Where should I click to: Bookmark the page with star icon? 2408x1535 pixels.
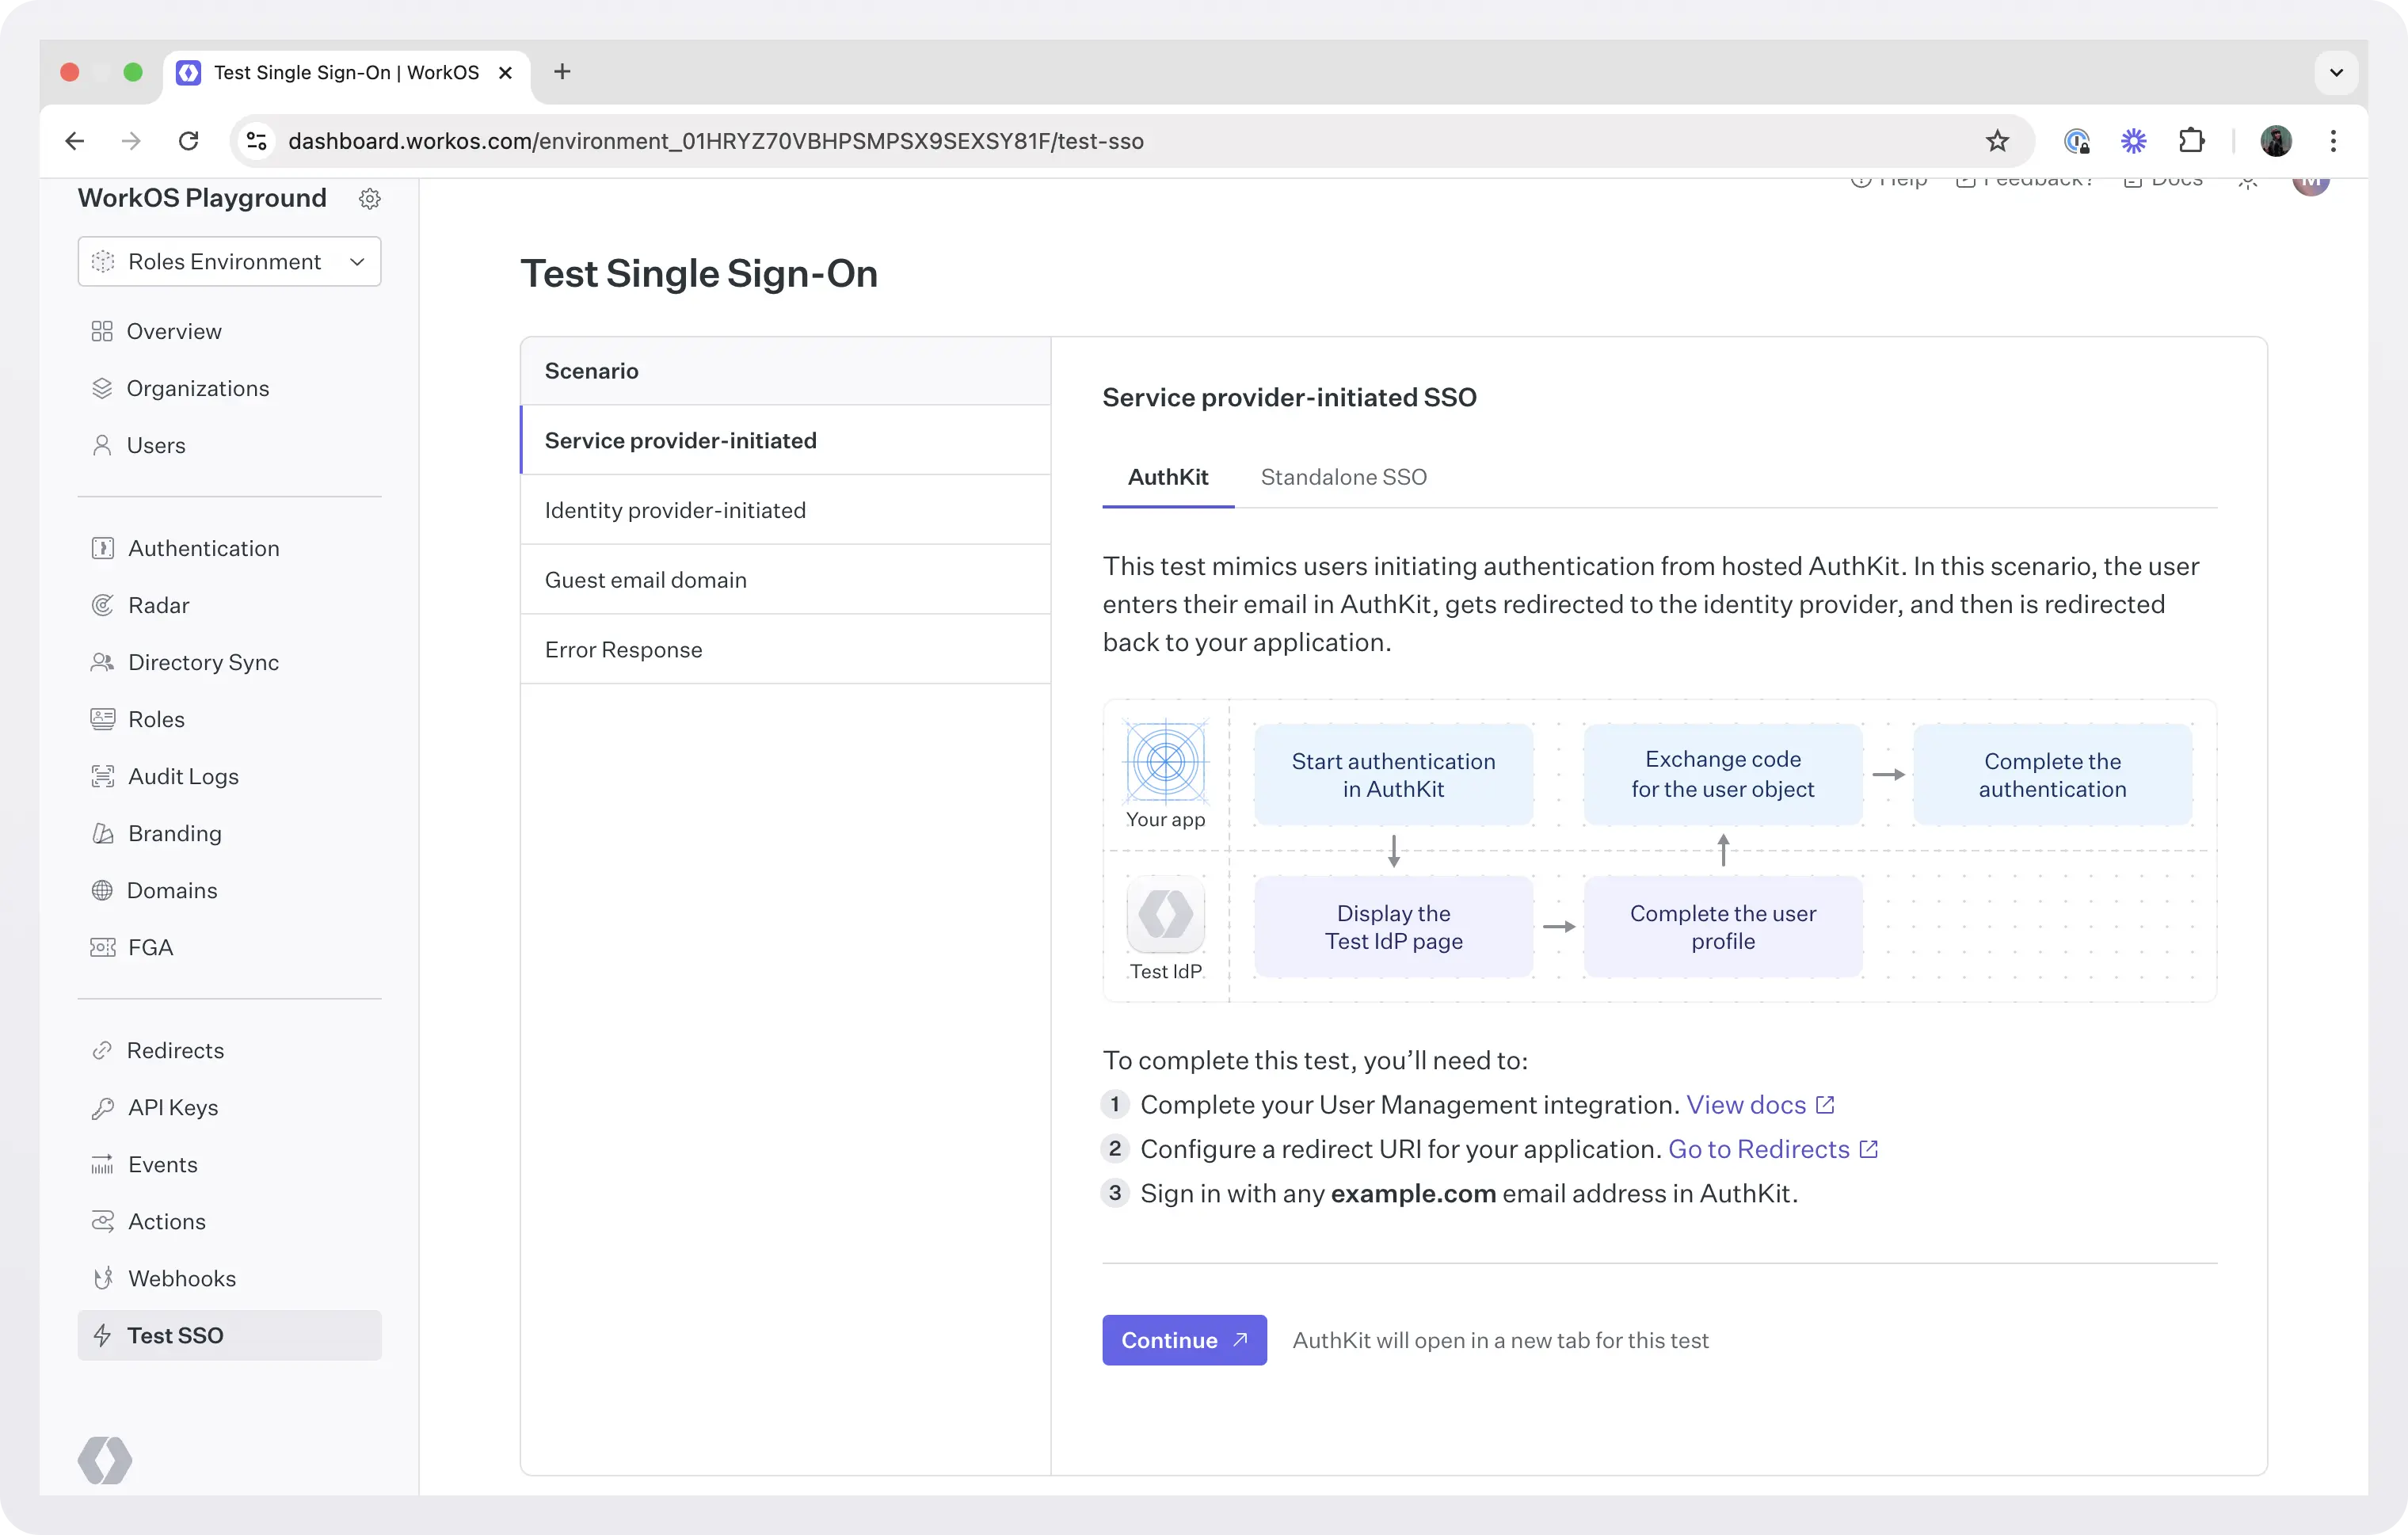coord(1997,141)
